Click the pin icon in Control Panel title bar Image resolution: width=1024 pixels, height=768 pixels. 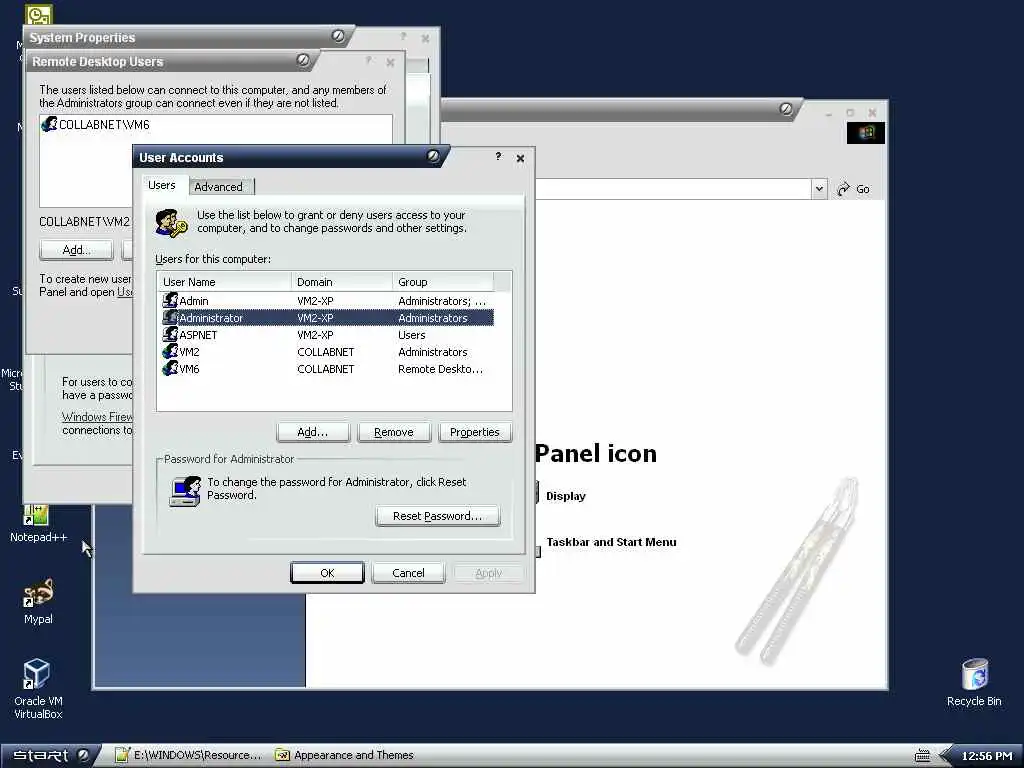[786, 108]
